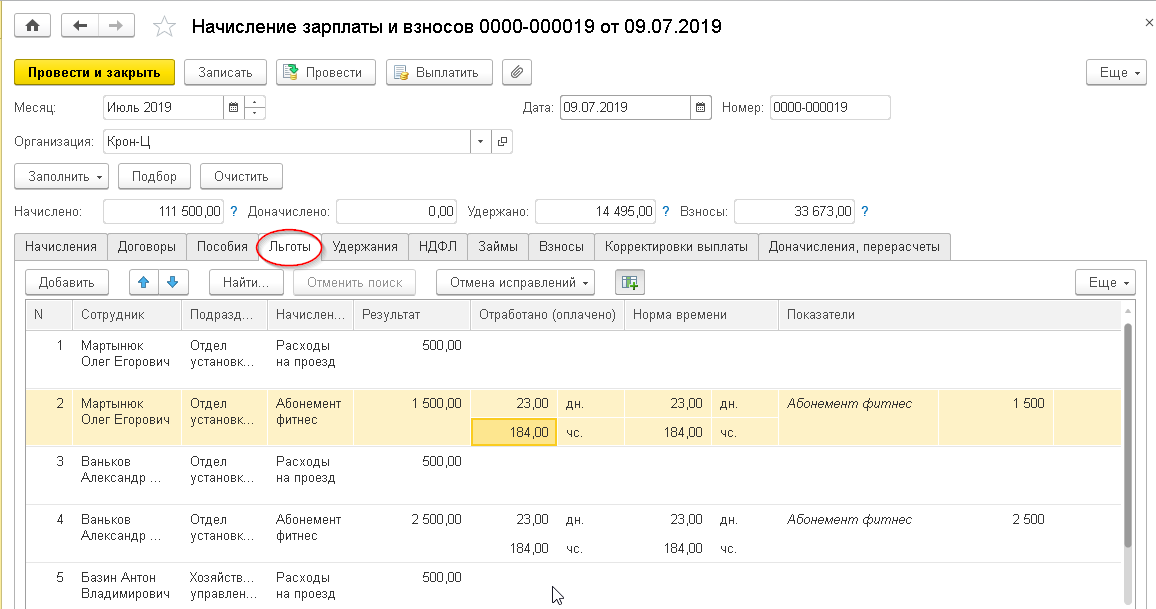Open attached files paperclip icon

(x=517, y=72)
